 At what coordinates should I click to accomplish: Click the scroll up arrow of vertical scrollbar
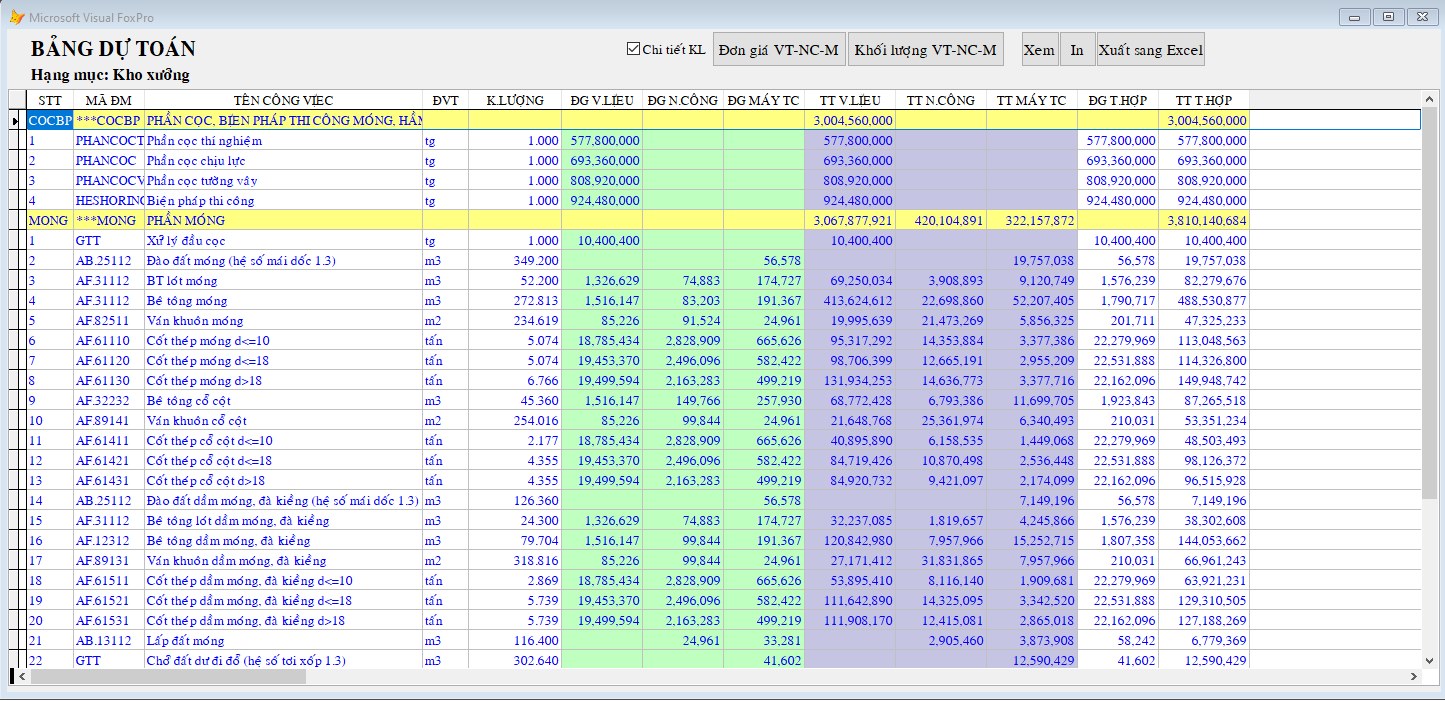tap(1429, 99)
